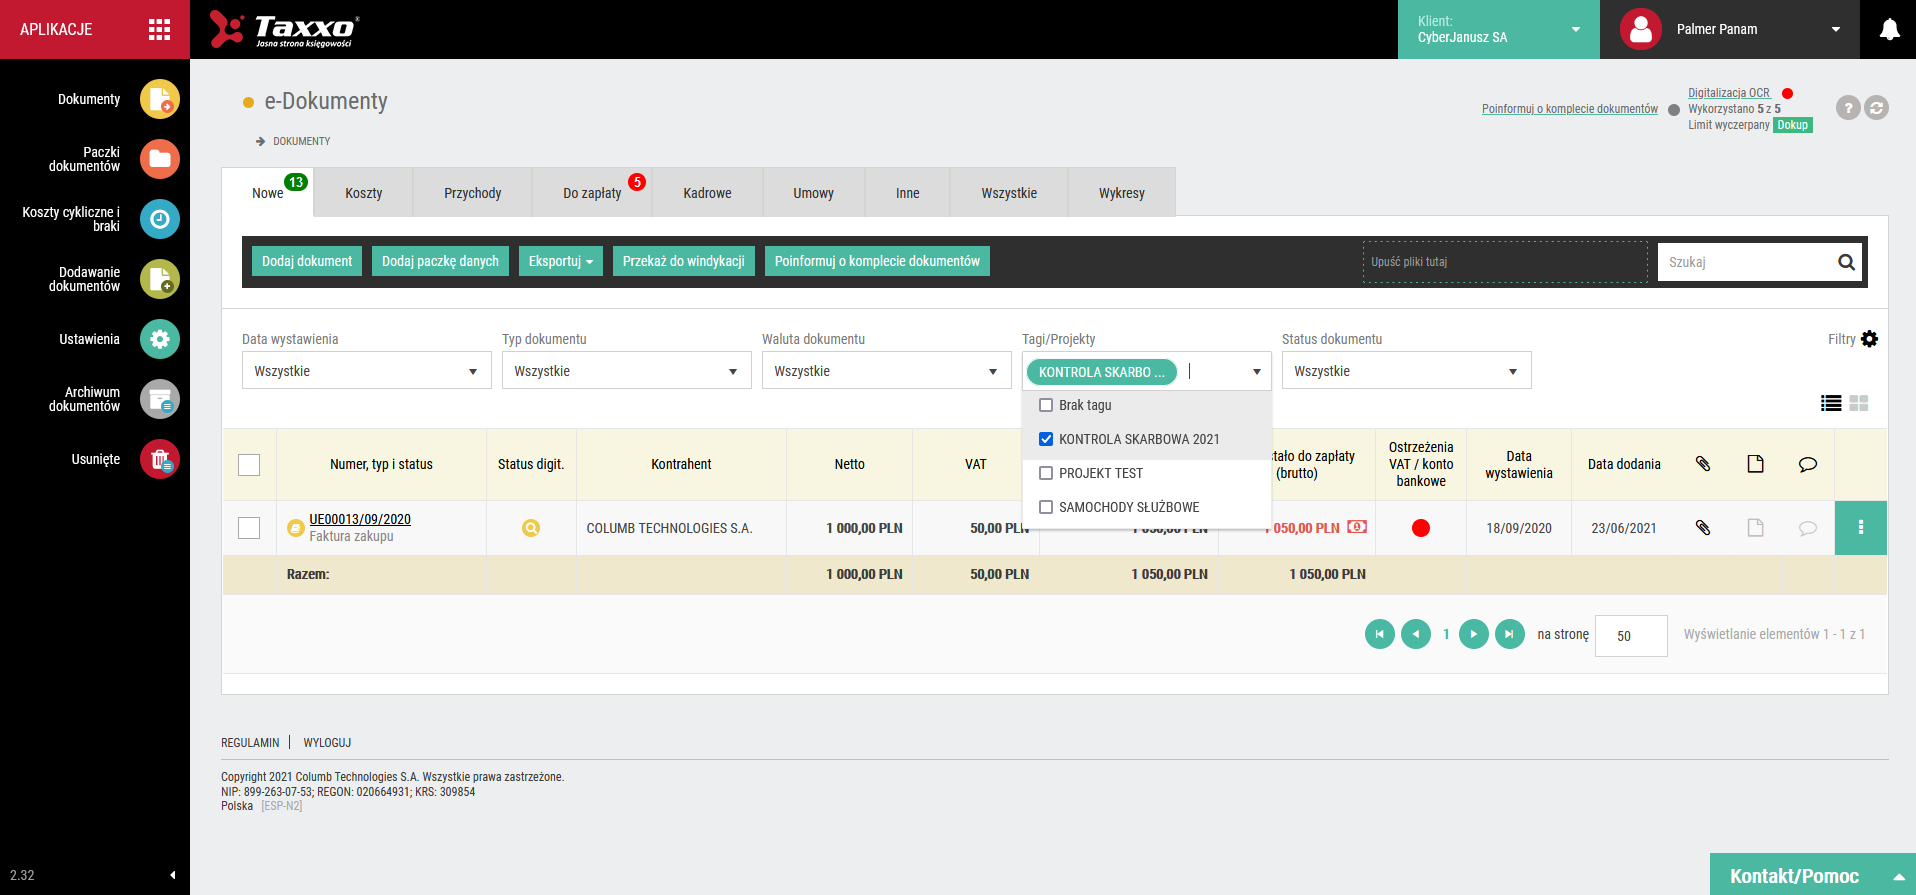The width and height of the screenshot is (1916, 895).
Task: Open the Status dokumentu dropdown
Action: point(1406,371)
